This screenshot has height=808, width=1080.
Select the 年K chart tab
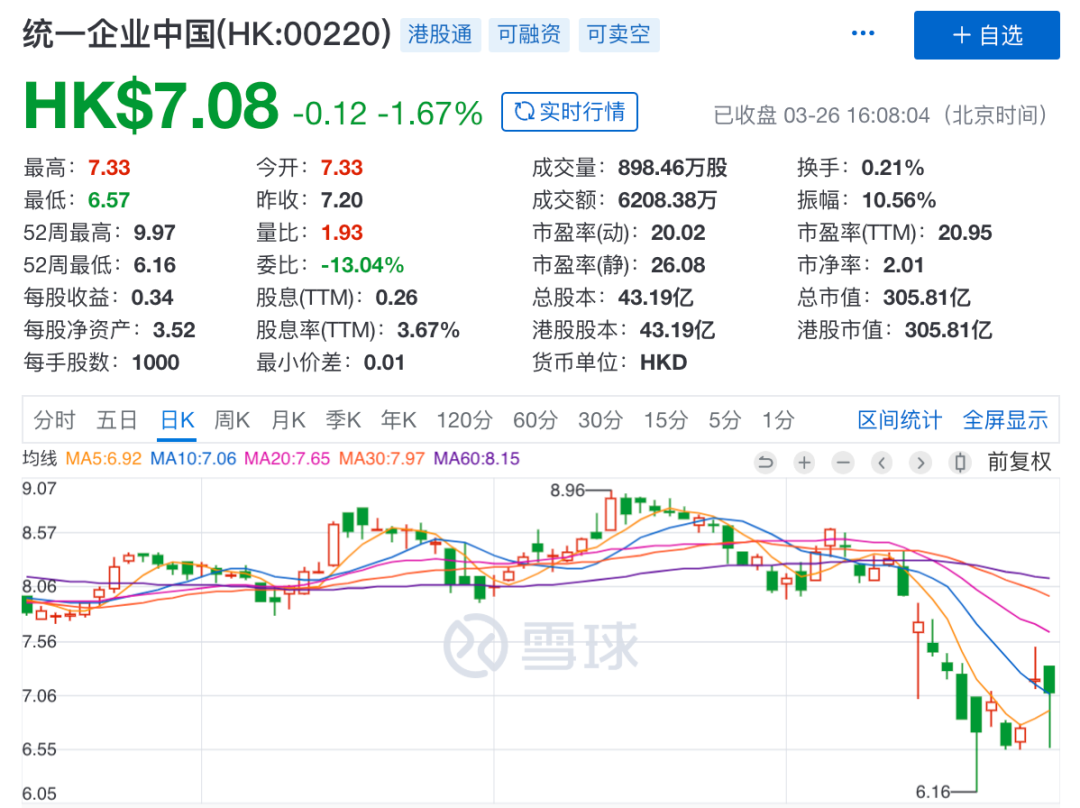(398, 419)
